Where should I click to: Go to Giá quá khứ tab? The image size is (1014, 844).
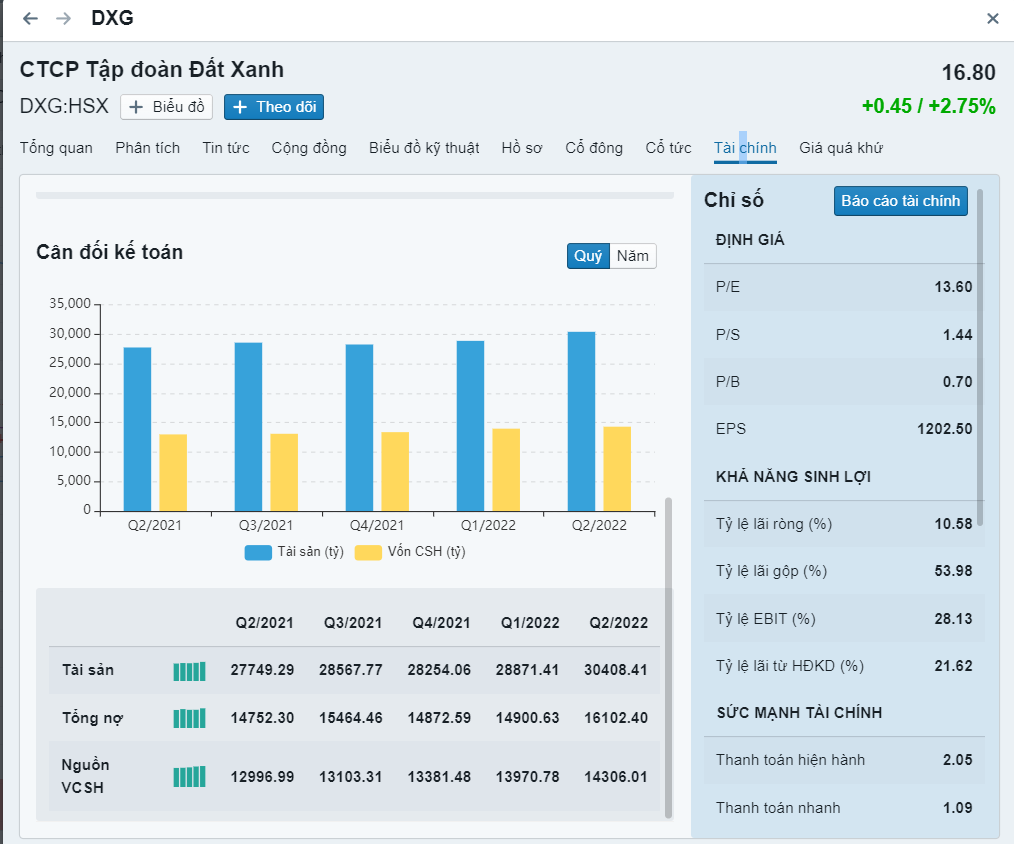(x=841, y=148)
